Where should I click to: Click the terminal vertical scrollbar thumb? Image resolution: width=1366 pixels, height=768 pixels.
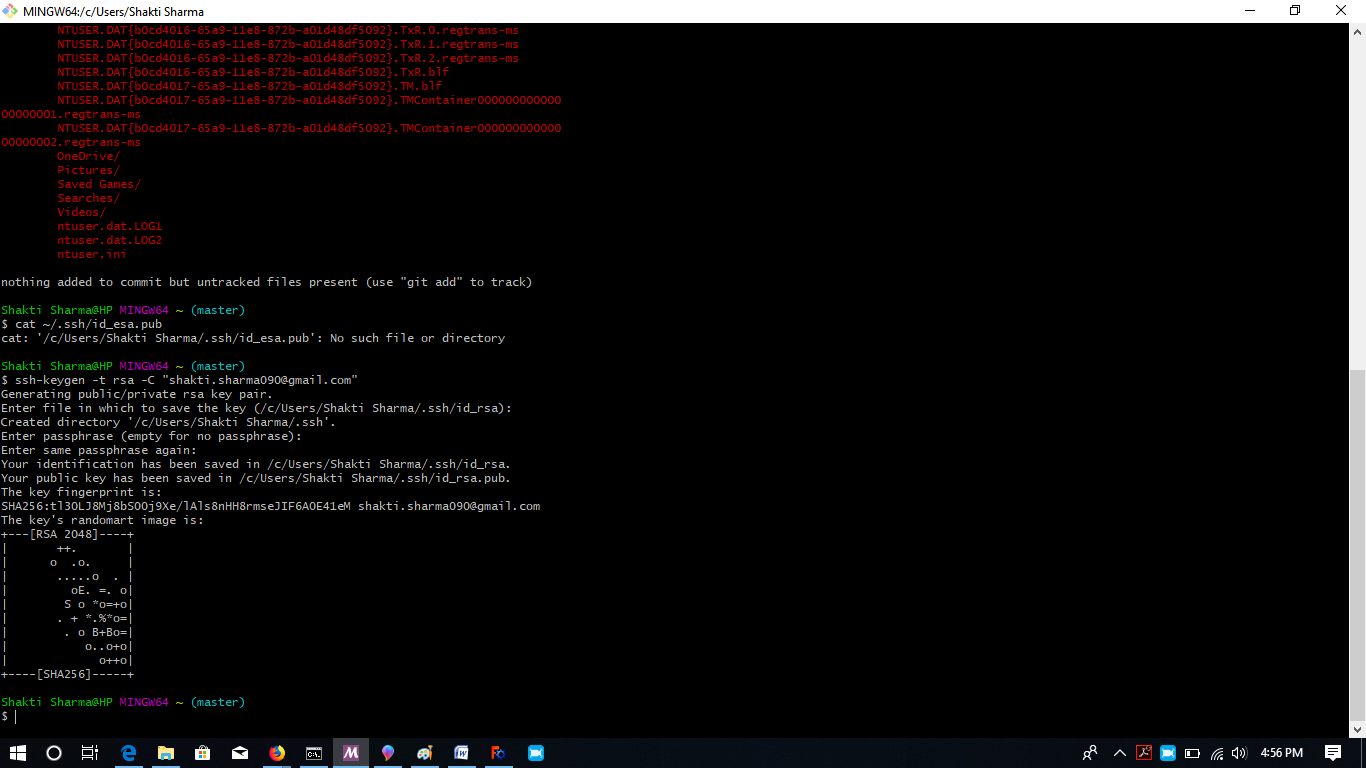[1357, 545]
